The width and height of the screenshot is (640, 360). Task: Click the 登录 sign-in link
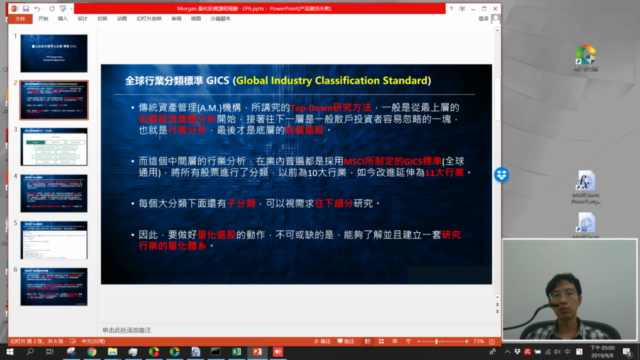[483, 19]
